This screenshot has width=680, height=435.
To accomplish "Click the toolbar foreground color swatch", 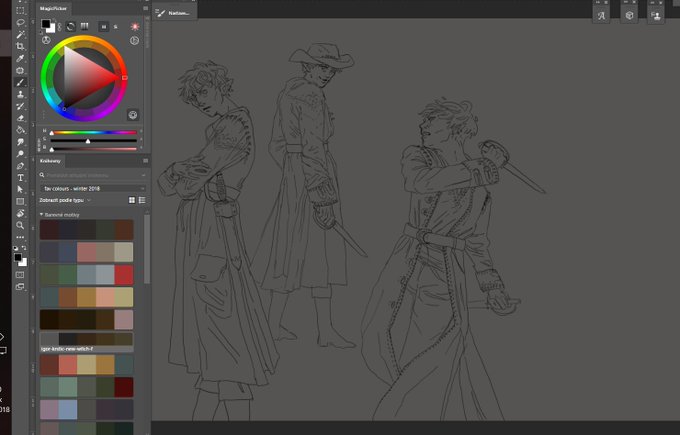I will [18, 257].
